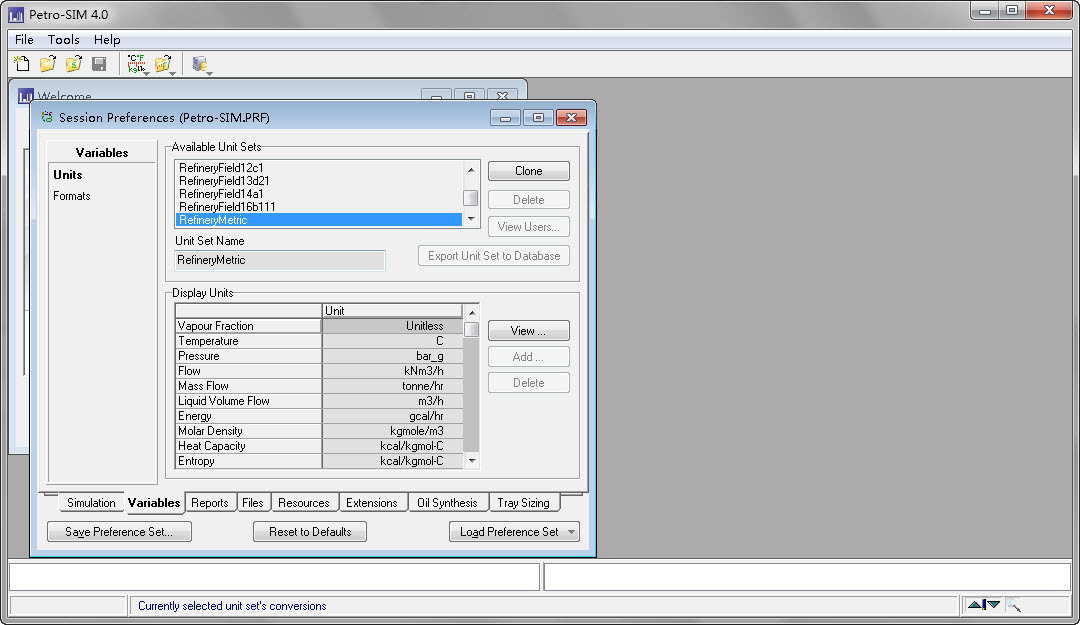
Task: Select the Liquid Volume Flow row label
Action: (249, 401)
